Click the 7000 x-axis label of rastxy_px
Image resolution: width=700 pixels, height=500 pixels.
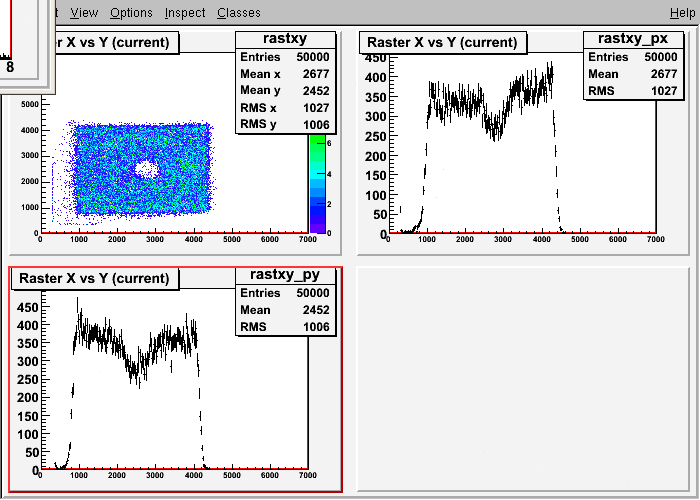point(655,239)
